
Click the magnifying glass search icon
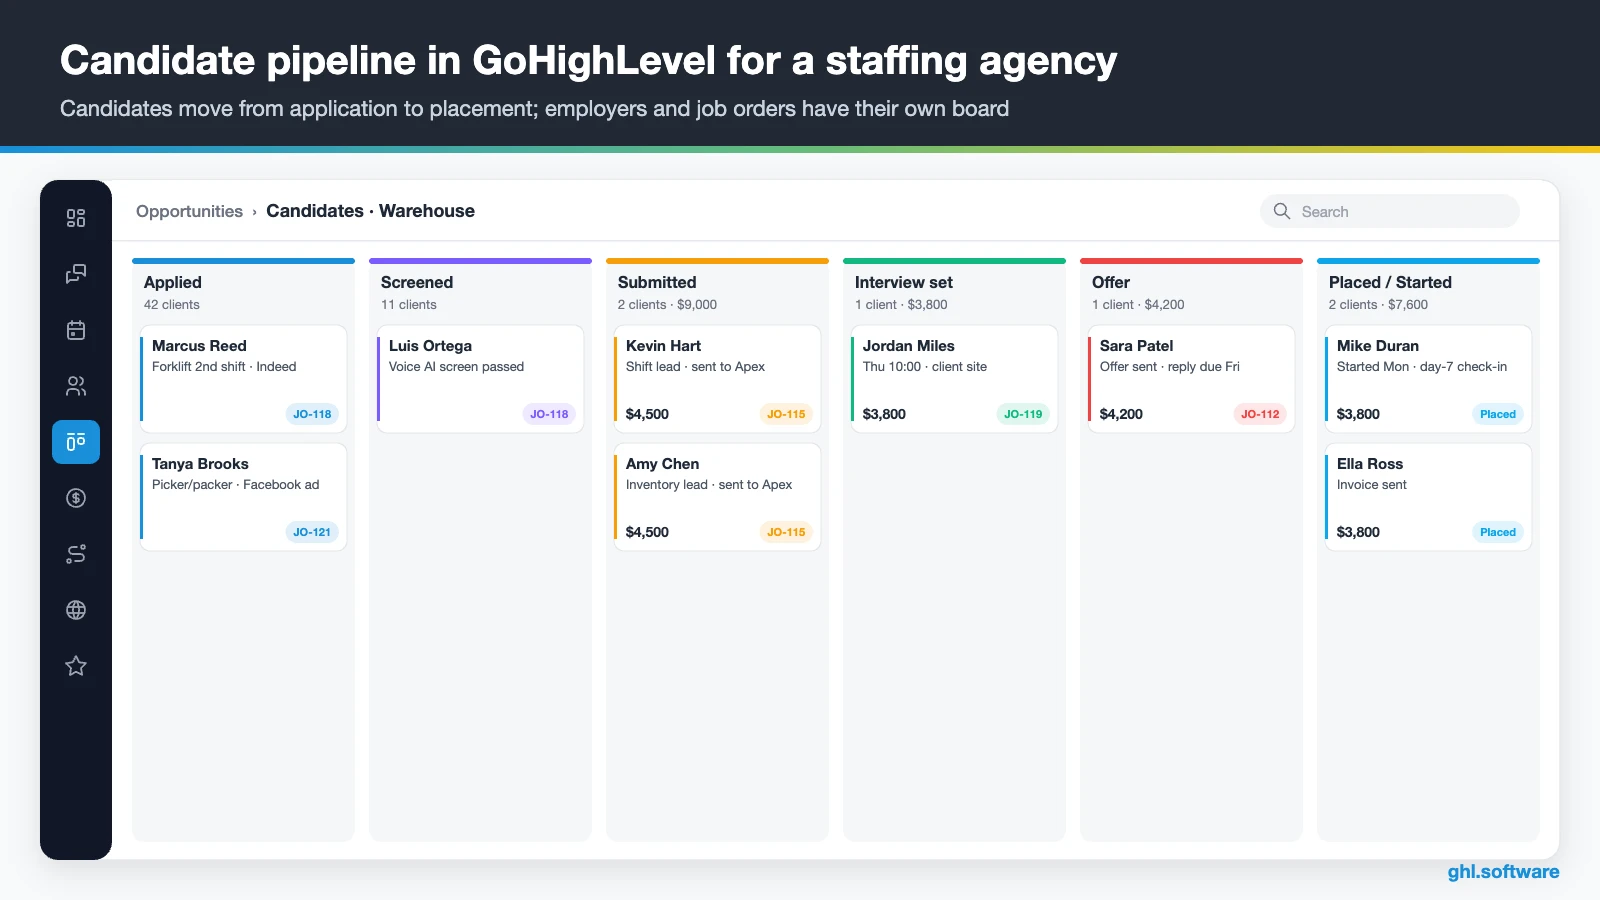(1282, 211)
